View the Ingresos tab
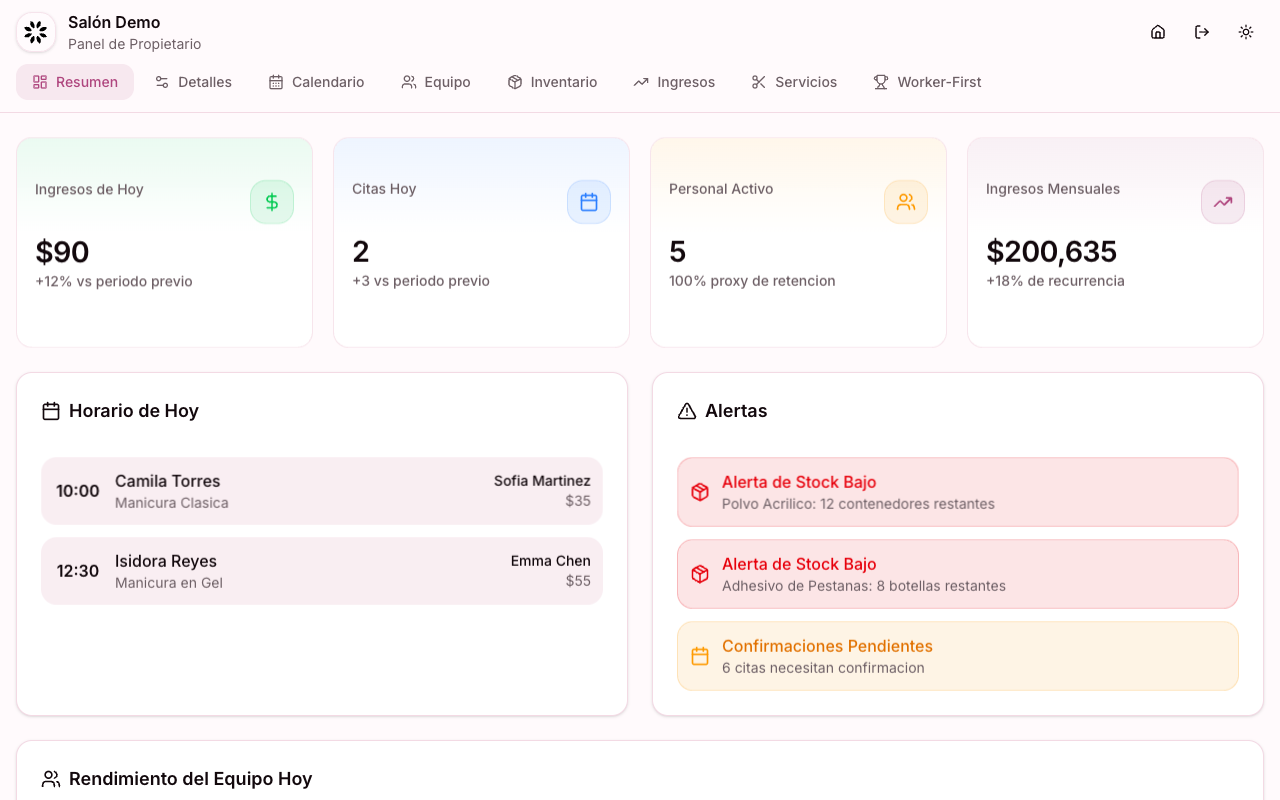The image size is (1280, 800). (x=674, y=82)
